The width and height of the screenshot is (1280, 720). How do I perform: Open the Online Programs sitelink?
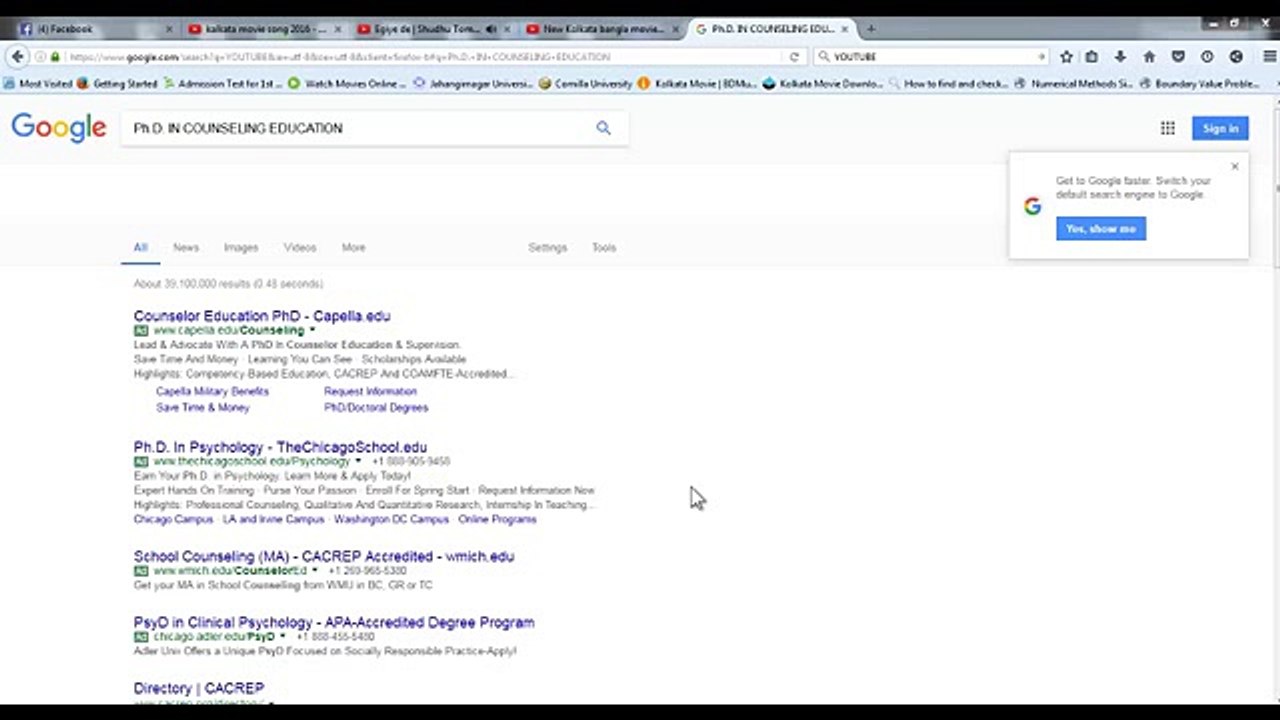[x=497, y=520]
